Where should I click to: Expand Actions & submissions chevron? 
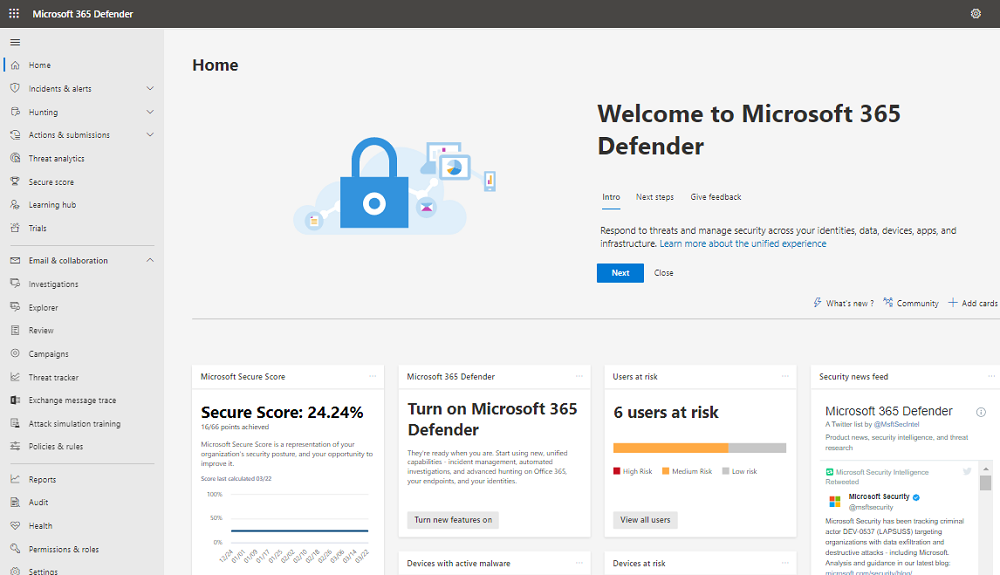150,135
